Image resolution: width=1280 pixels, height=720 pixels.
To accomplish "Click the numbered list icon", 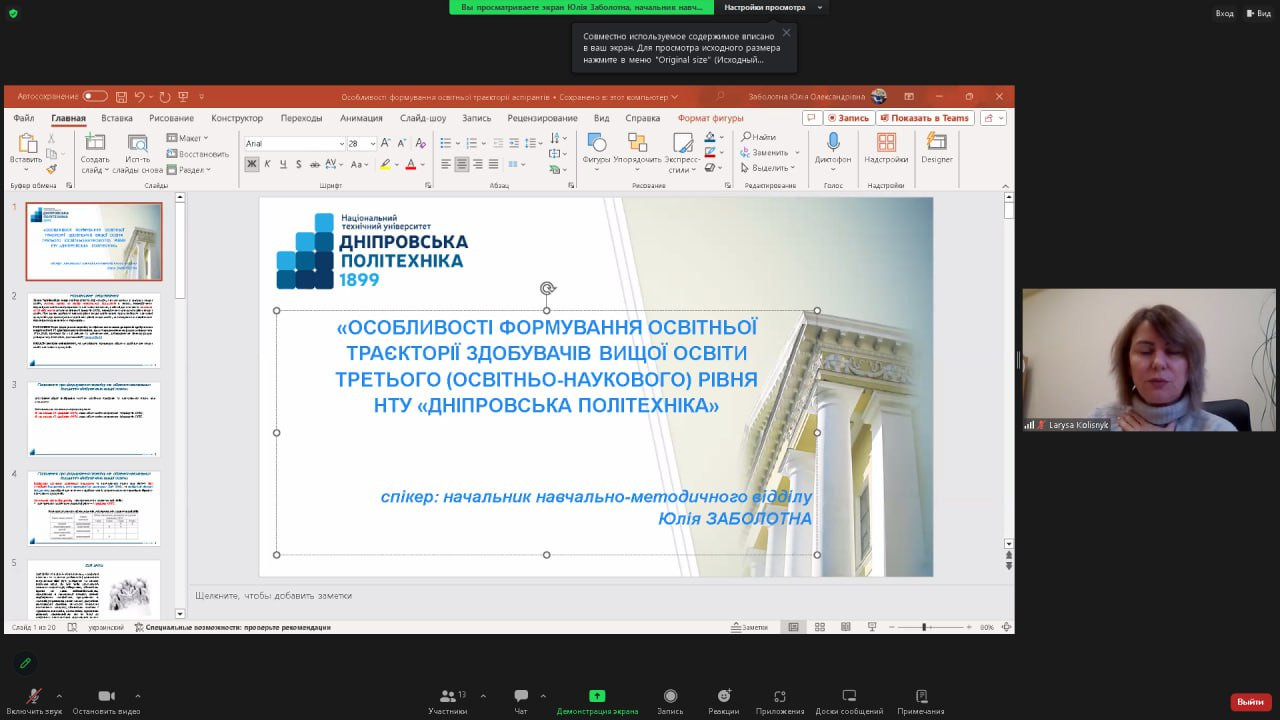I will coord(472,144).
